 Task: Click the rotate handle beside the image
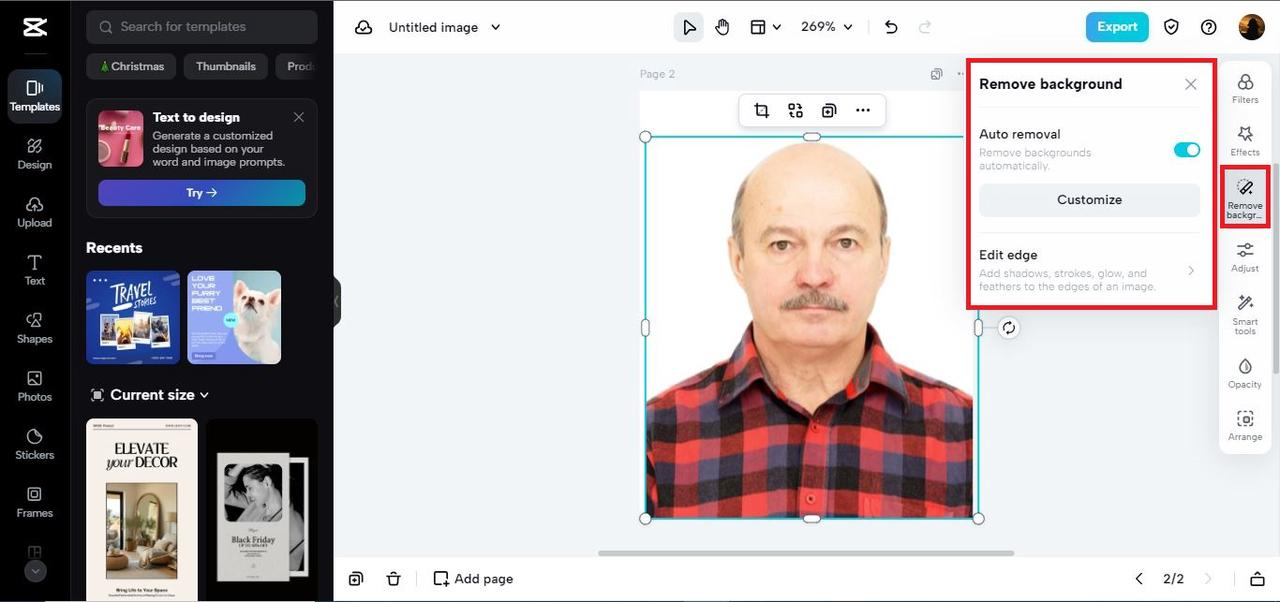coord(1009,328)
